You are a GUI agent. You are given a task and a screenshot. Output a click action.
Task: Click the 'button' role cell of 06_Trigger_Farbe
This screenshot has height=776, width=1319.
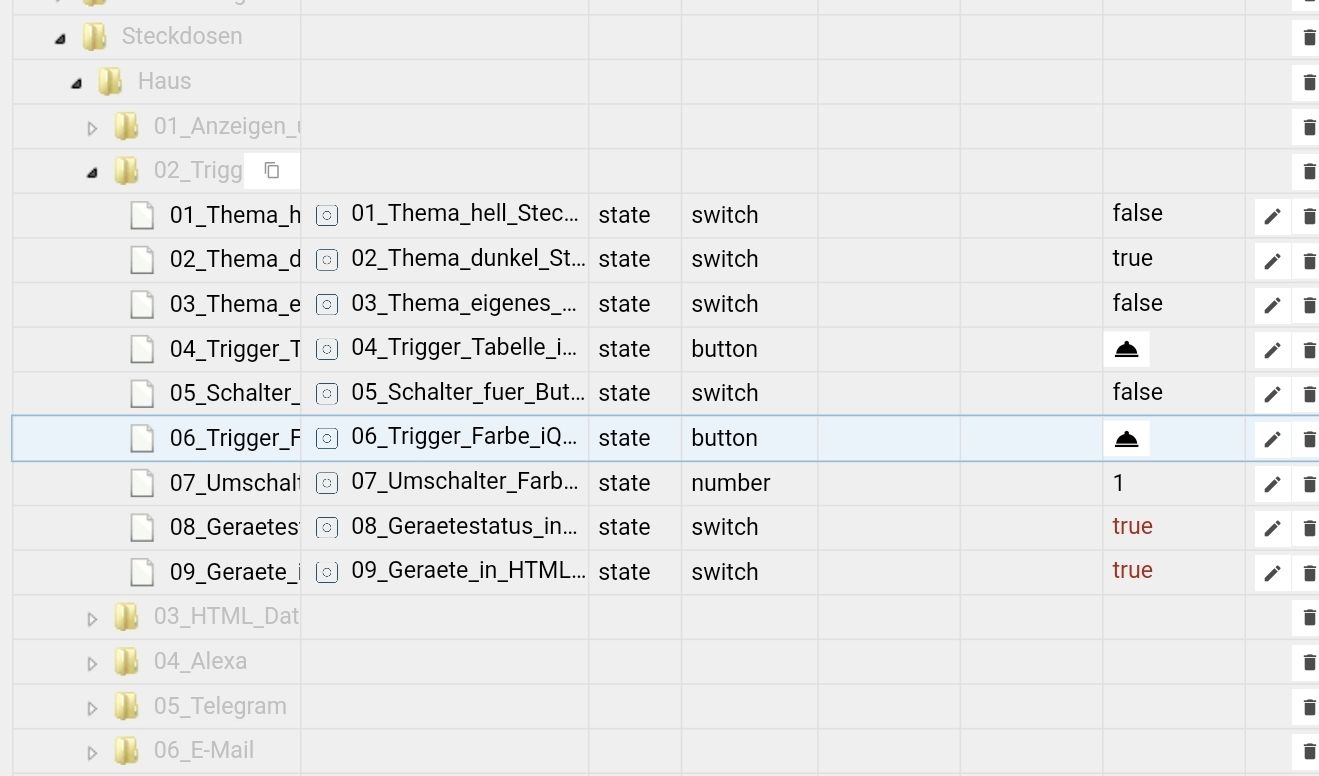(724, 438)
